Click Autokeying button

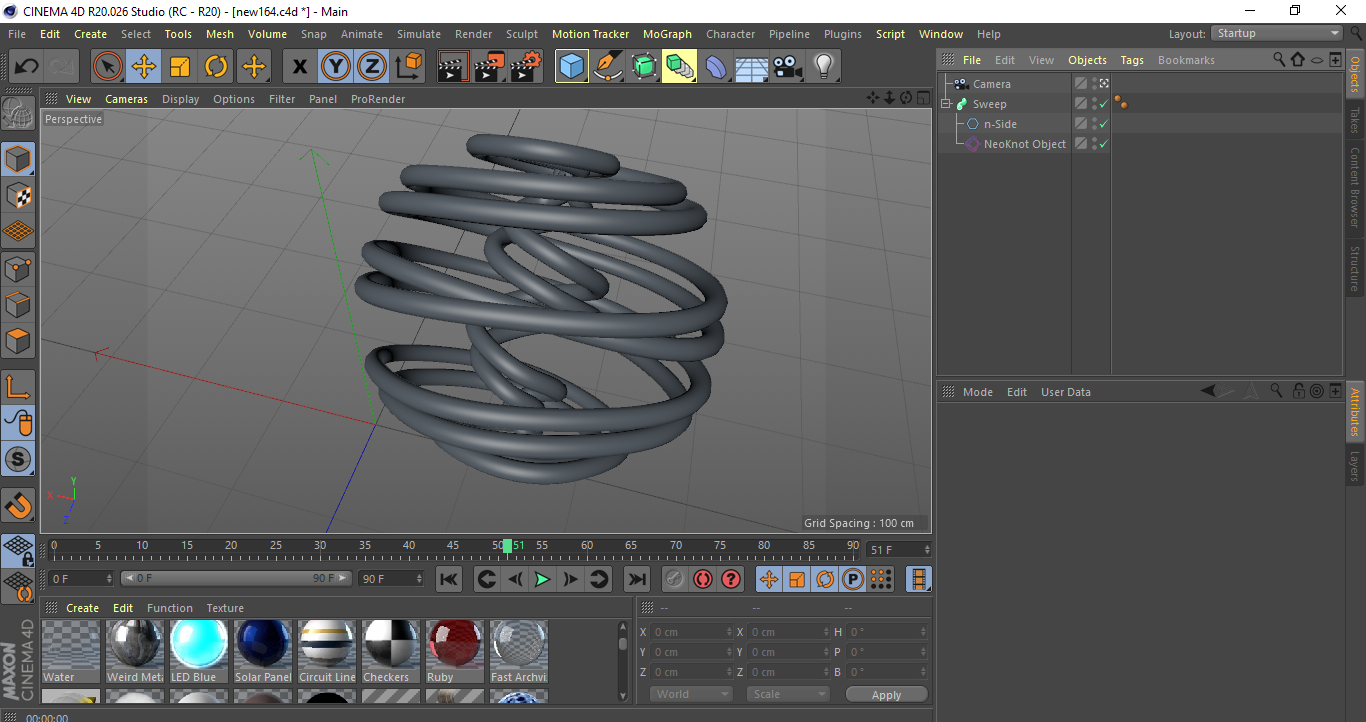(703, 579)
